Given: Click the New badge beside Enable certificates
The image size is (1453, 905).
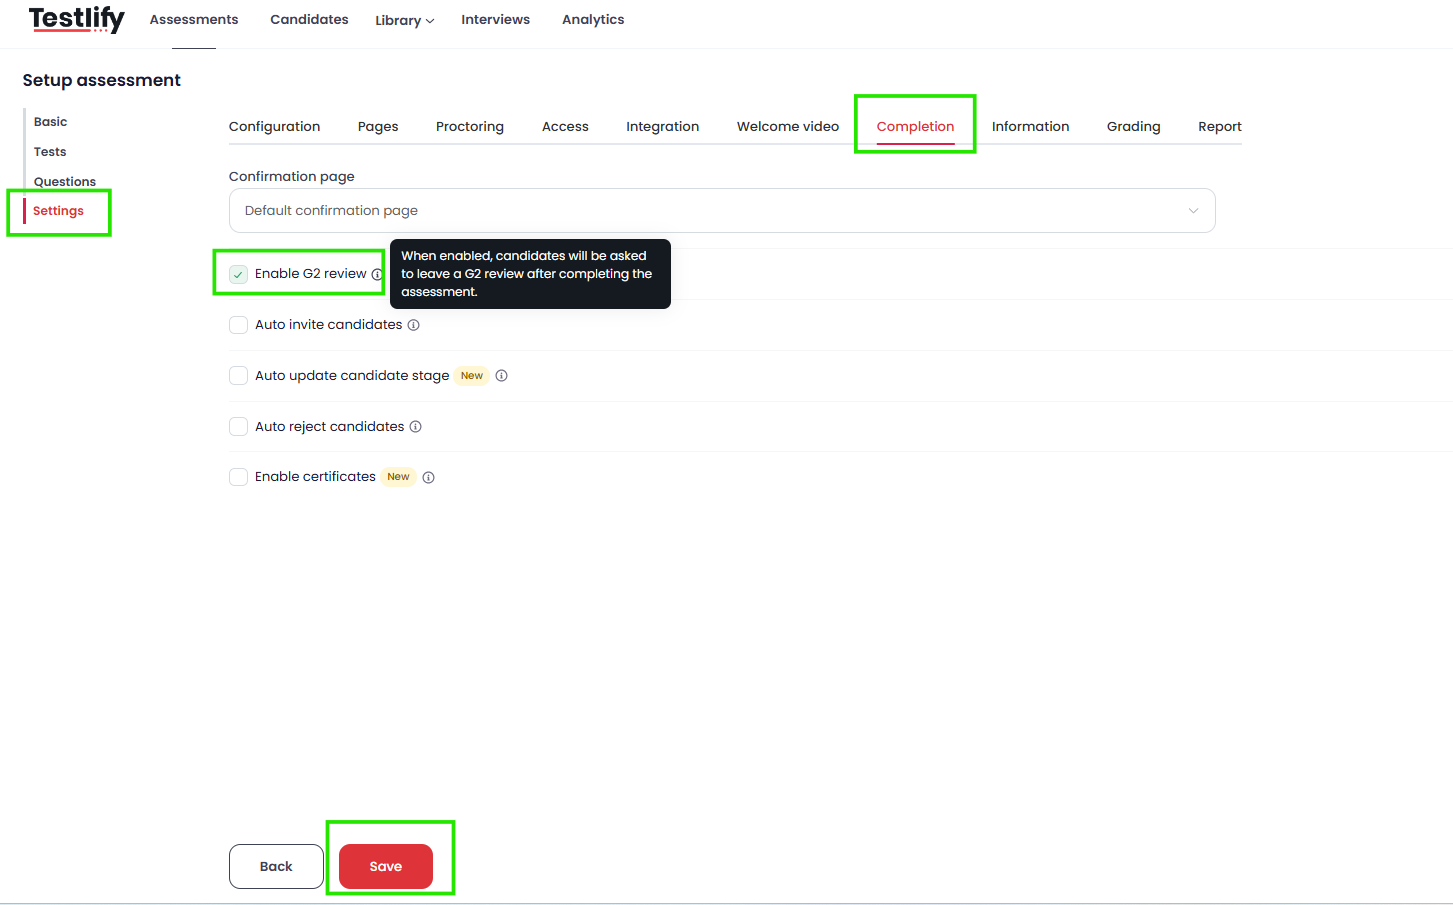Looking at the screenshot, I should click(x=398, y=477).
